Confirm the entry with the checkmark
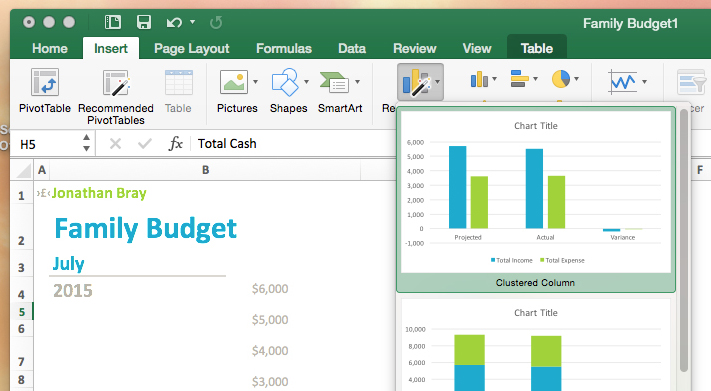Viewport: 711px width, 391px height. (x=145, y=144)
